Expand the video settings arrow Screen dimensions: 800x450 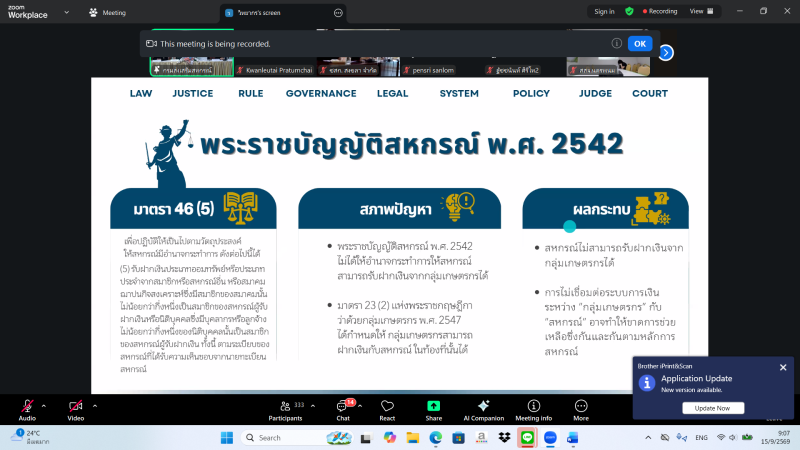[95, 406]
